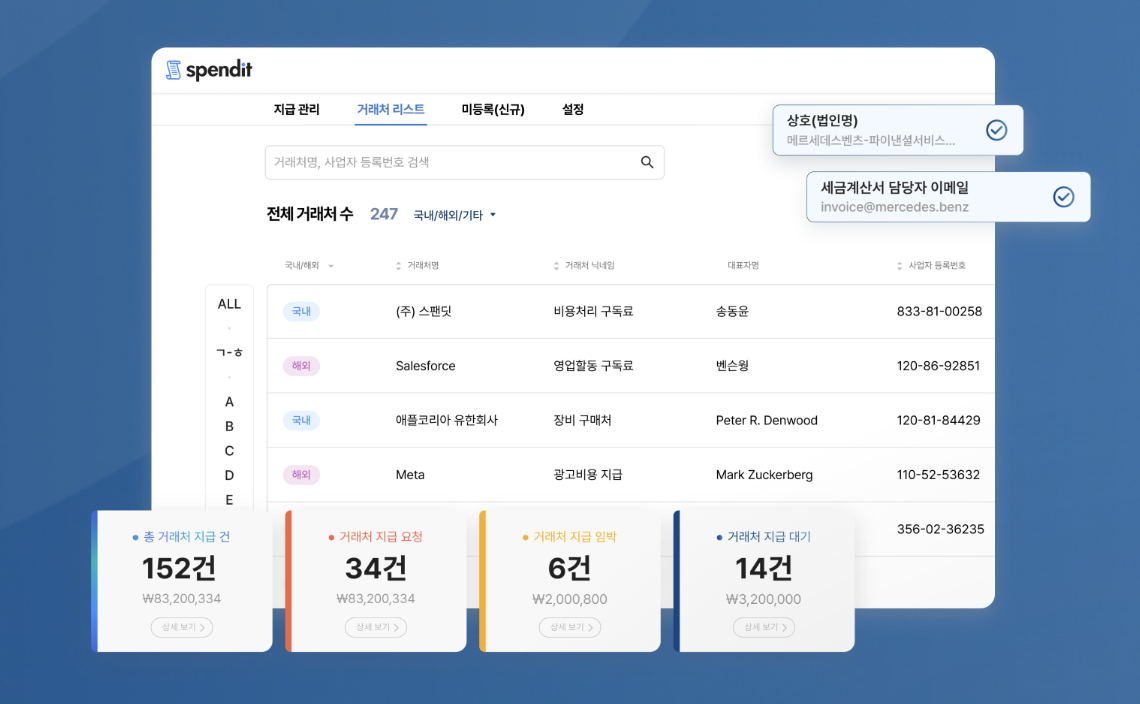Click the 34건 request count
The width and height of the screenshot is (1140, 704).
pyautogui.click(x=375, y=569)
